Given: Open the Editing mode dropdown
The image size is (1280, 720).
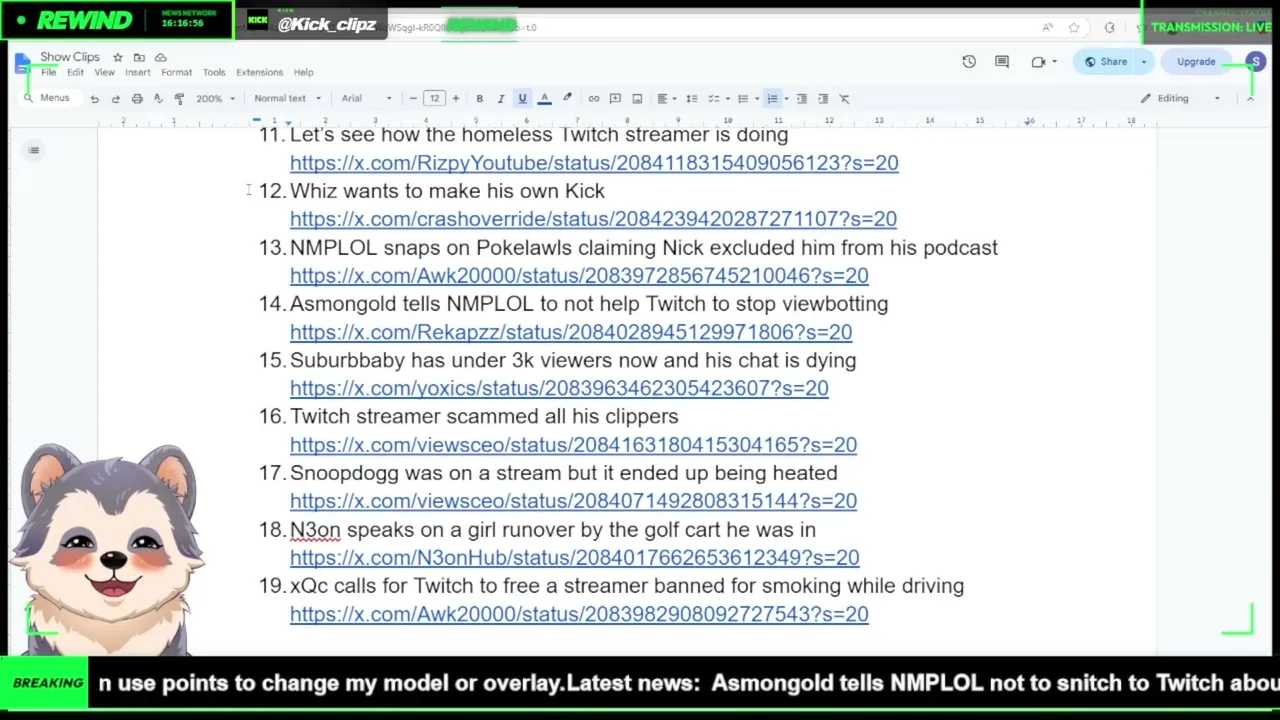Looking at the screenshot, I should point(1181,98).
